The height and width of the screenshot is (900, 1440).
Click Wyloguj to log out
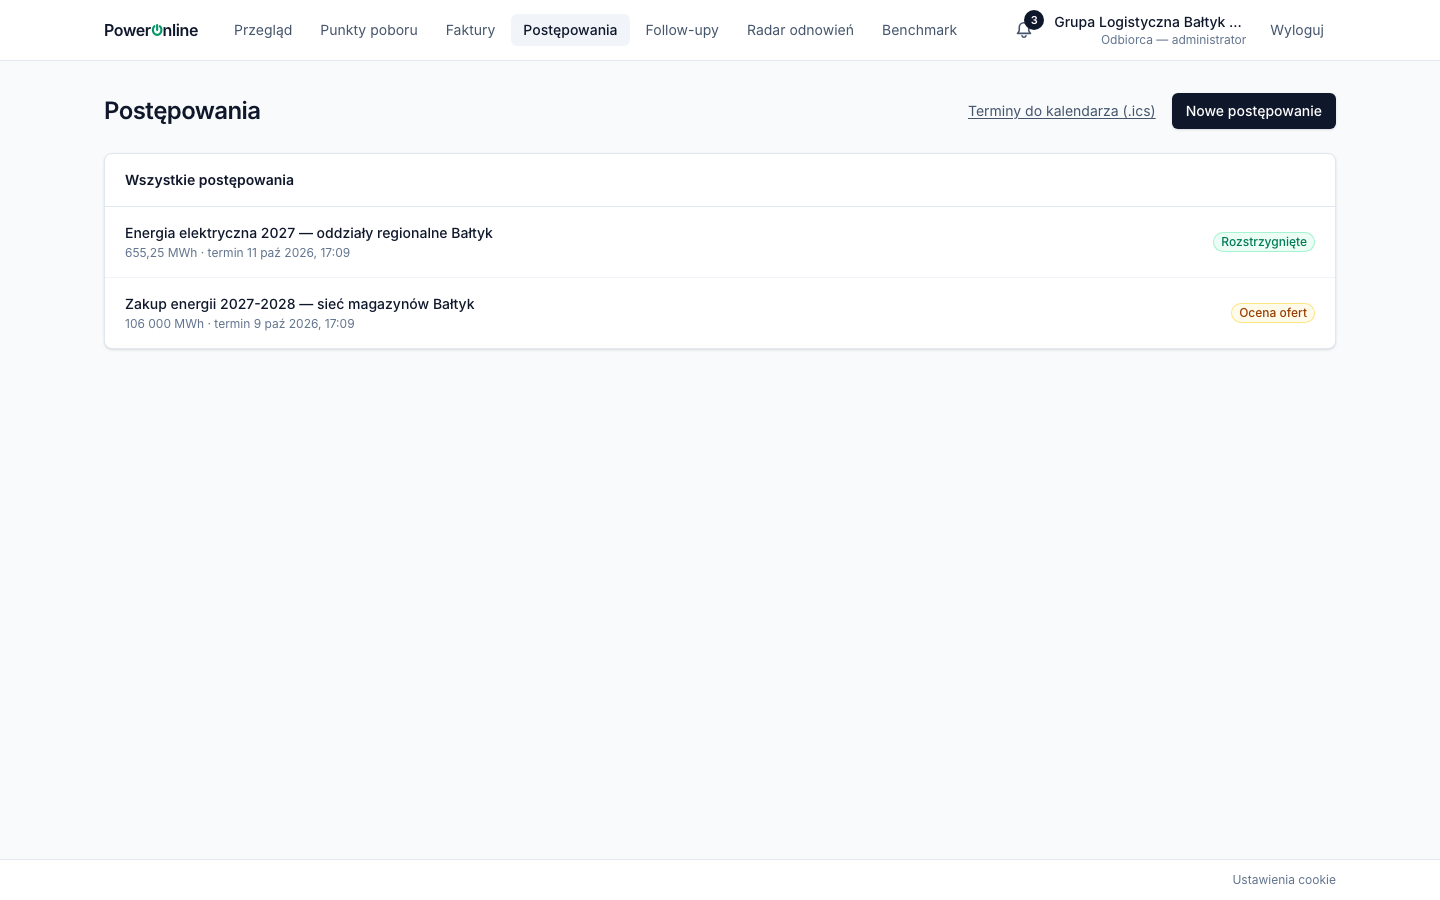(1297, 30)
